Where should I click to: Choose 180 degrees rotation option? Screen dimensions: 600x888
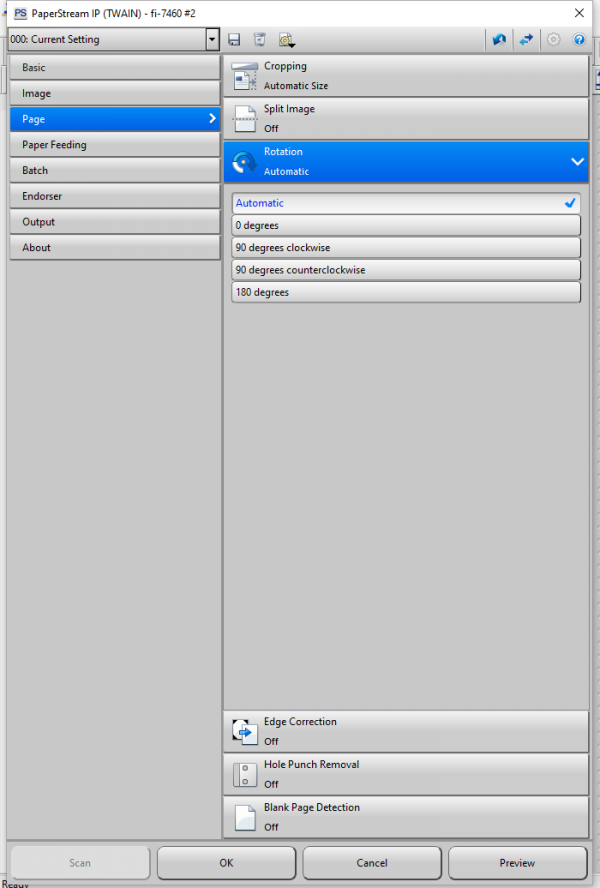[405, 292]
